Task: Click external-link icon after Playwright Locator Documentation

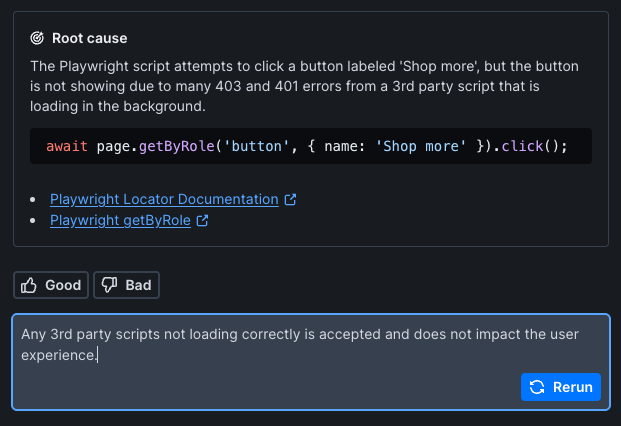Action: (290, 199)
